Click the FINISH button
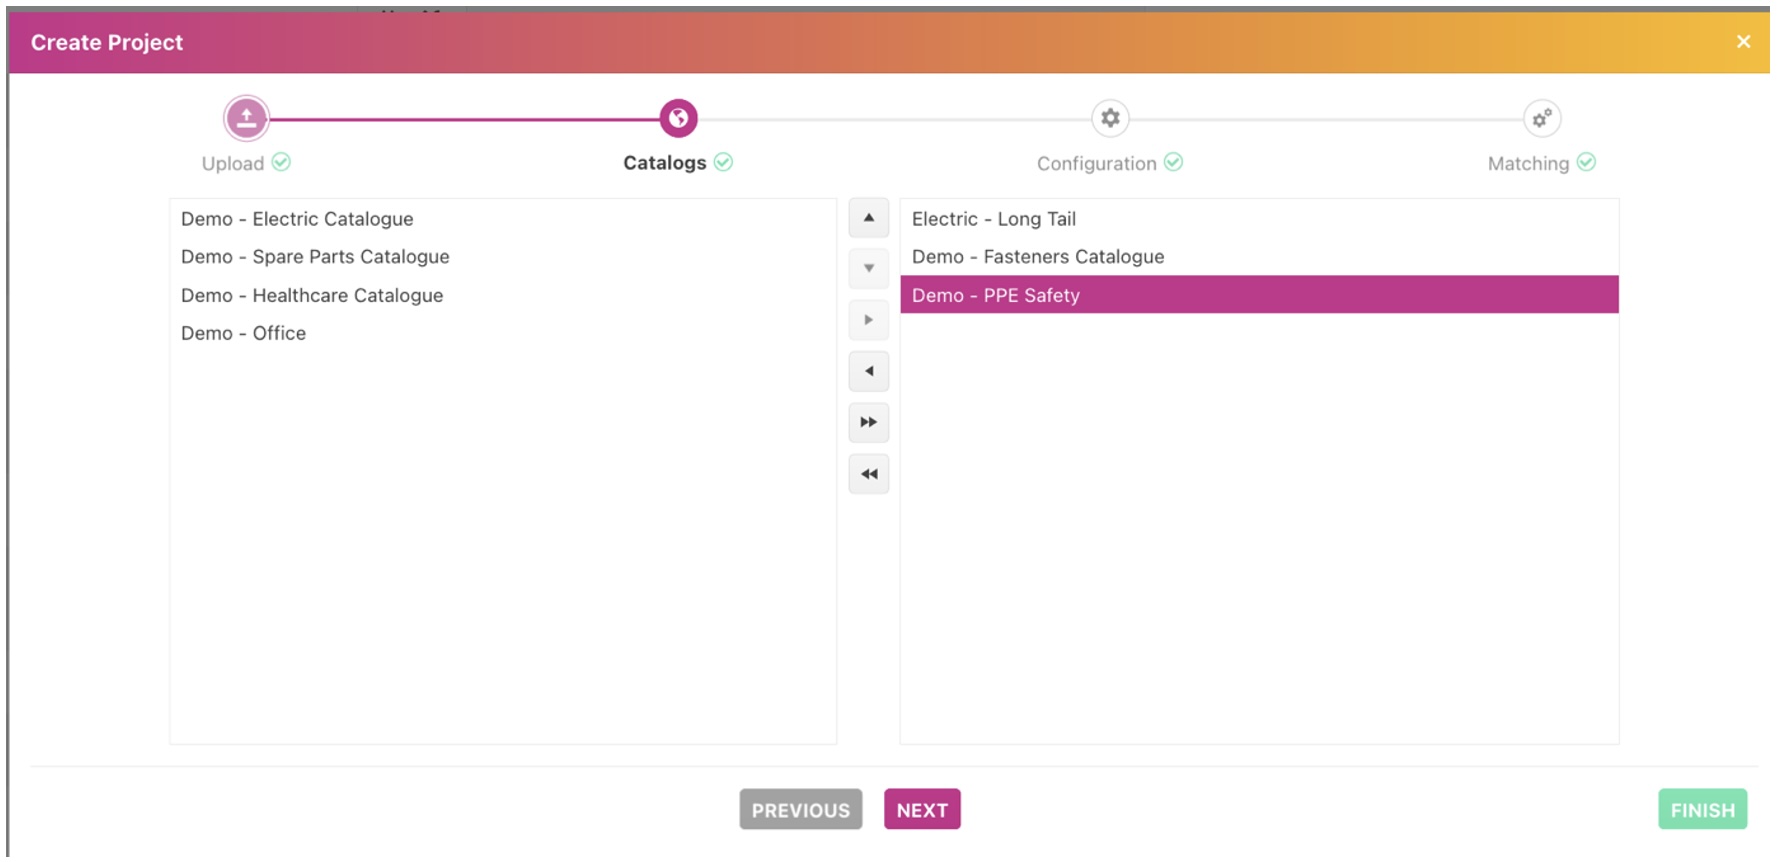This screenshot has width=1790, height=862. pos(1703,810)
